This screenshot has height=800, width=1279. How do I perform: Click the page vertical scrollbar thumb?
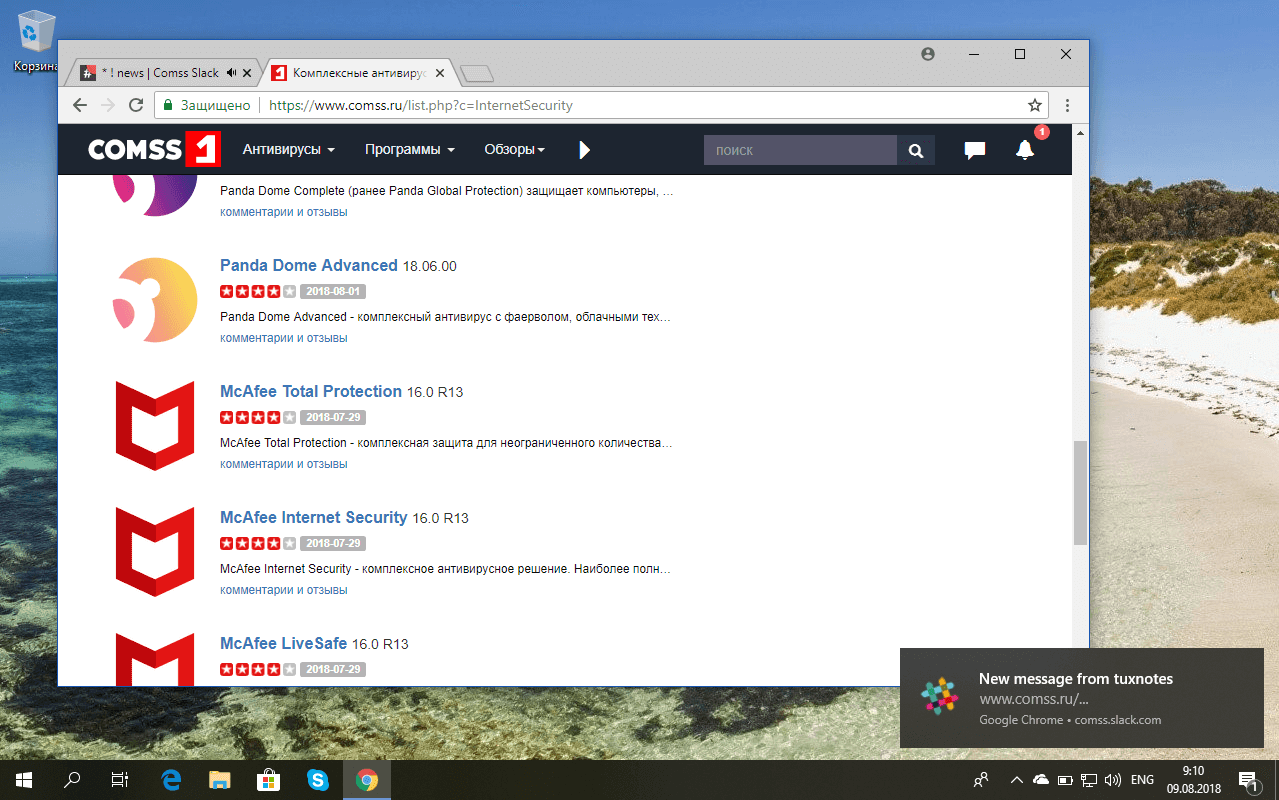[x=1080, y=492]
